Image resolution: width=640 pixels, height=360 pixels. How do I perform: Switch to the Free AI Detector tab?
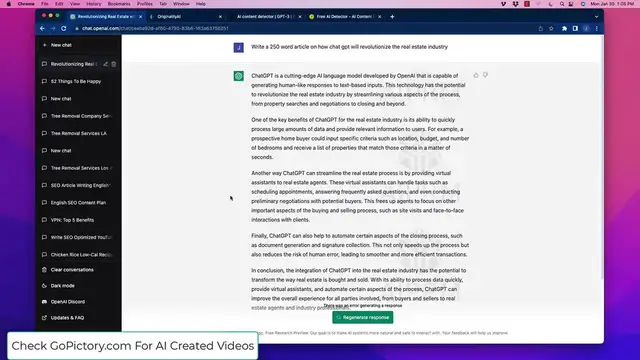tap(345, 17)
